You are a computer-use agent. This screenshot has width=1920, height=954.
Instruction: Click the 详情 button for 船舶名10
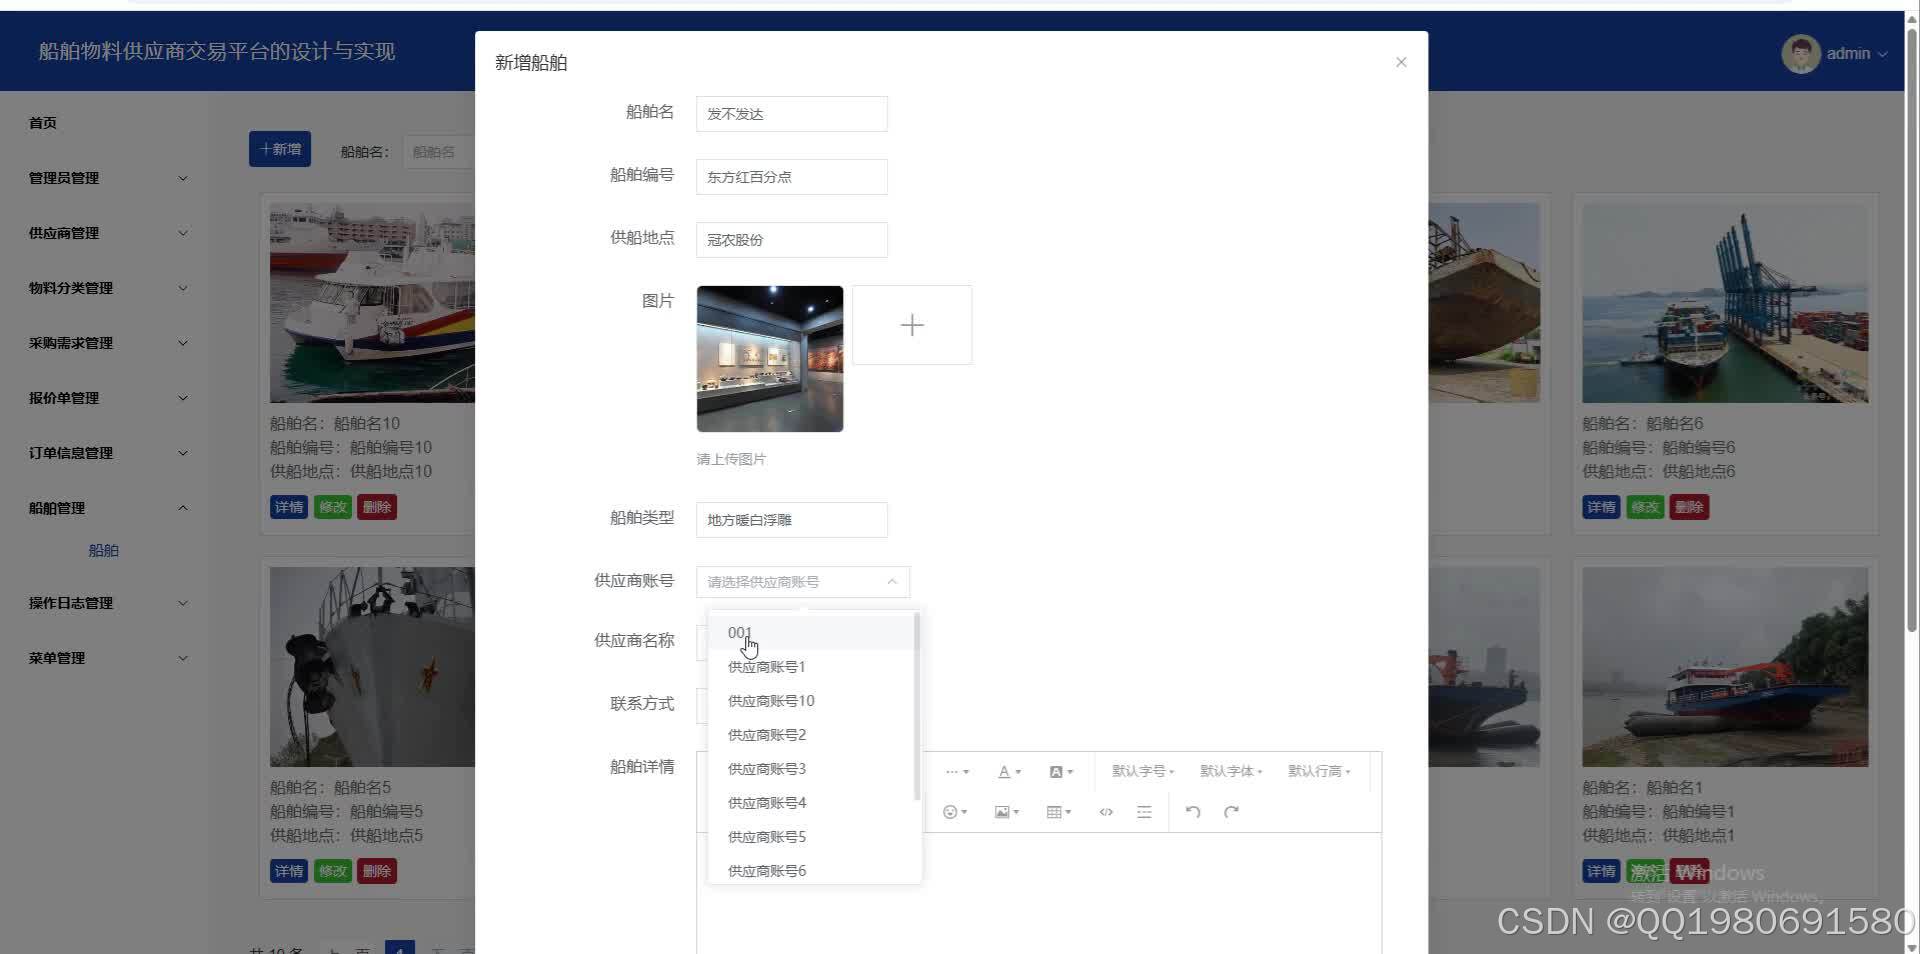click(x=288, y=507)
